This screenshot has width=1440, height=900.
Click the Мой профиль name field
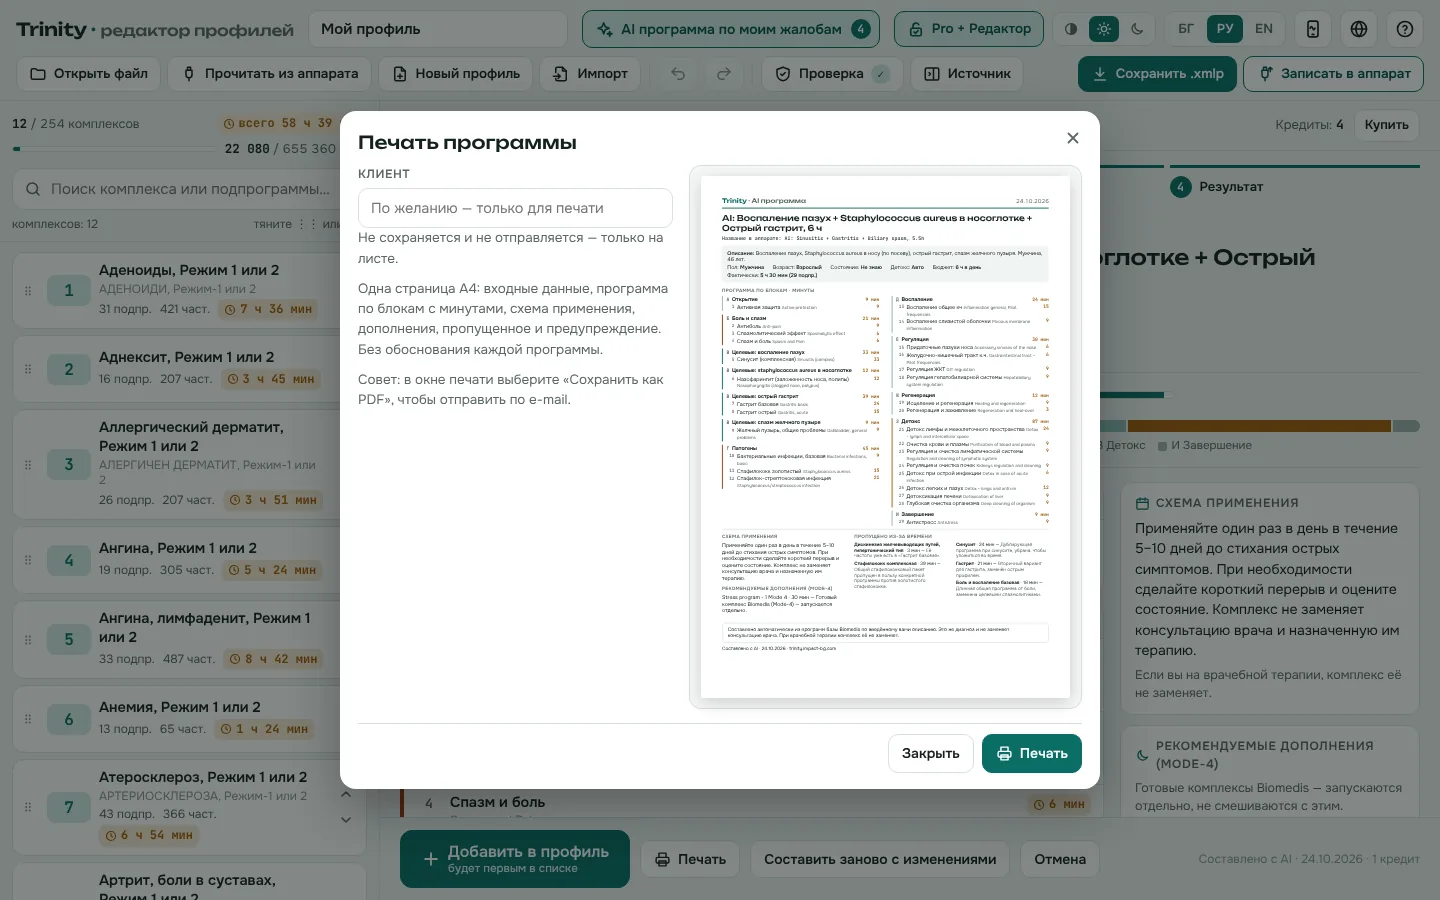(x=438, y=29)
